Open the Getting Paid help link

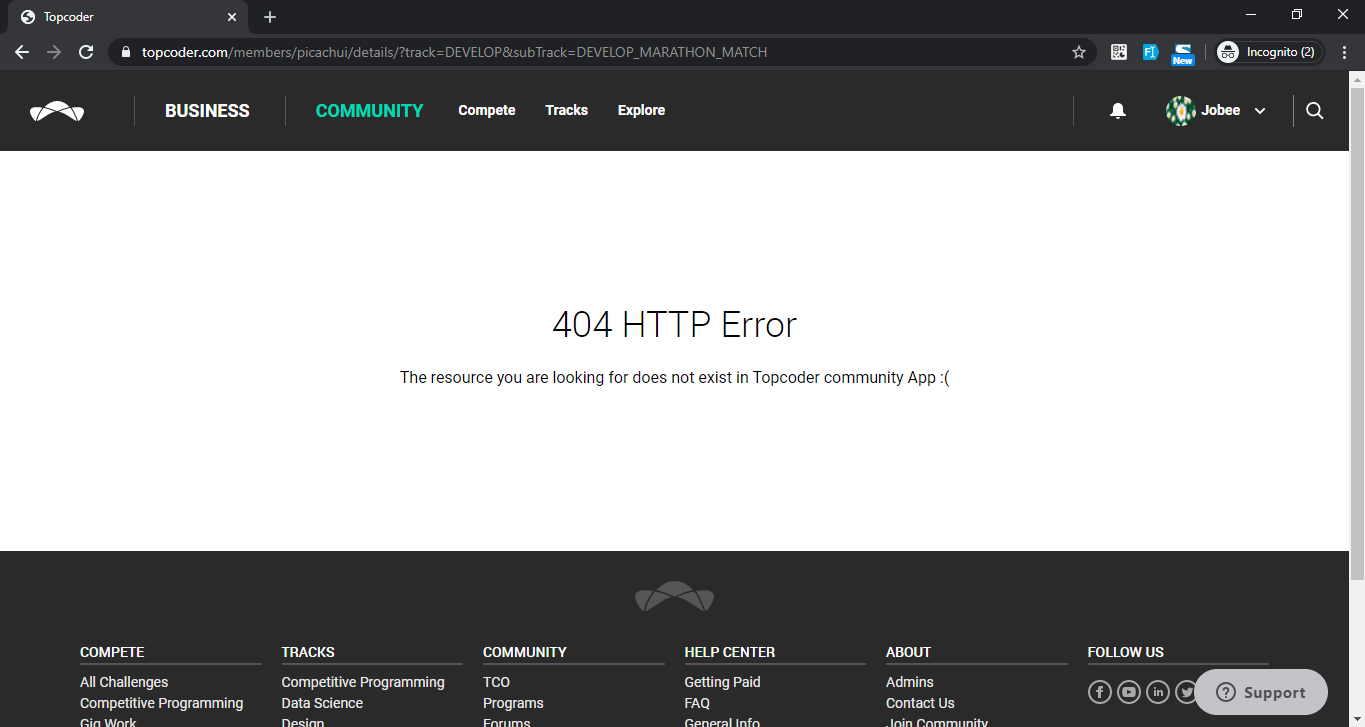(722, 681)
